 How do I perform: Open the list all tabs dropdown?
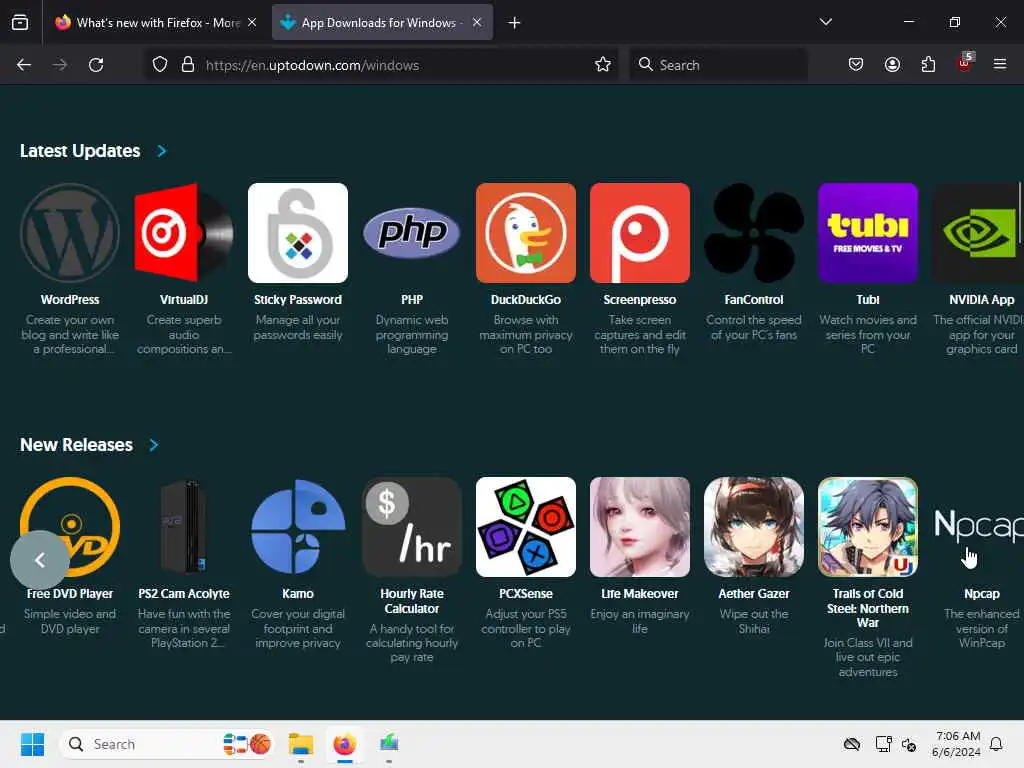(x=825, y=22)
